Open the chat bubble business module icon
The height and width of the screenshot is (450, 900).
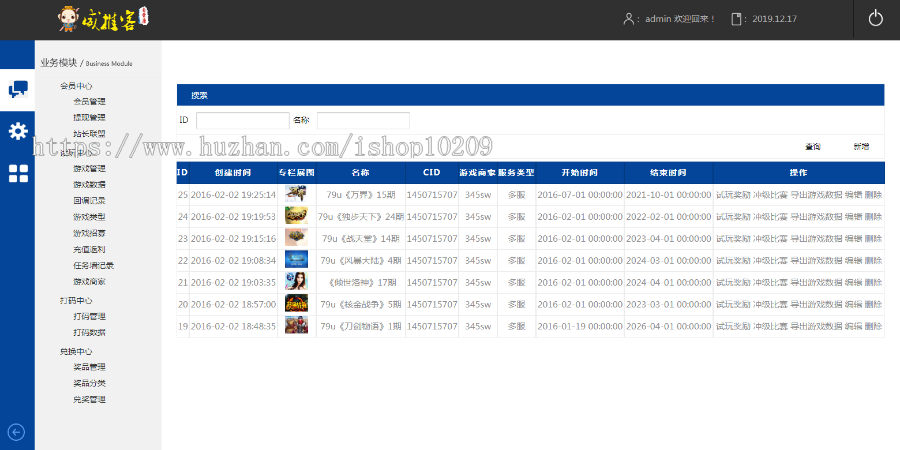tap(18, 90)
